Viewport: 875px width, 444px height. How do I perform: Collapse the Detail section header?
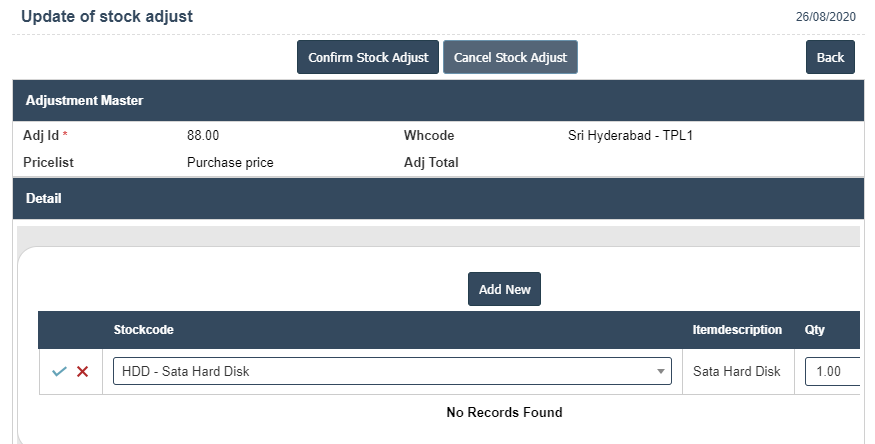point(43,199)
